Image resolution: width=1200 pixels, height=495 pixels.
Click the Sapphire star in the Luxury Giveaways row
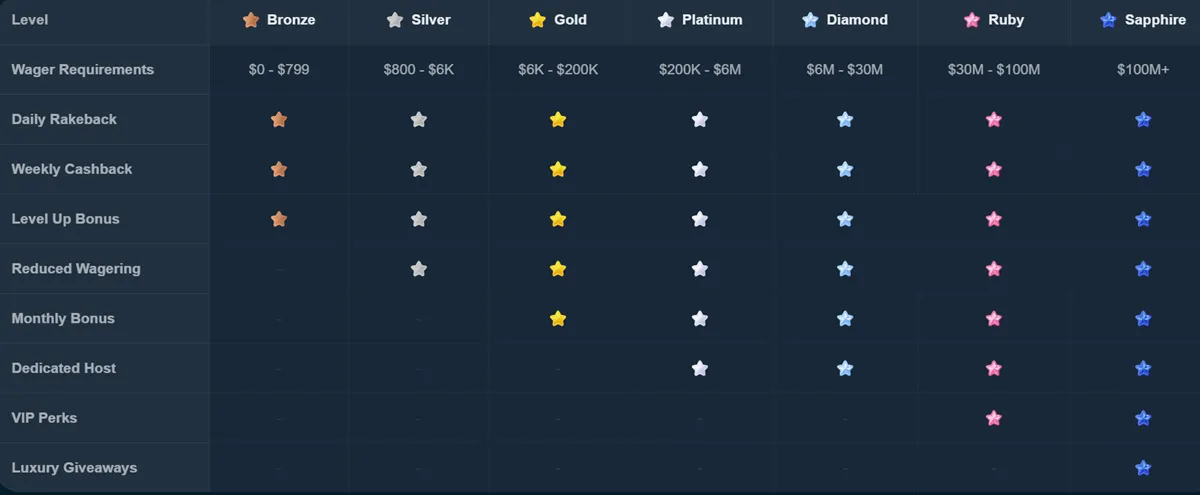[1143, 468]
